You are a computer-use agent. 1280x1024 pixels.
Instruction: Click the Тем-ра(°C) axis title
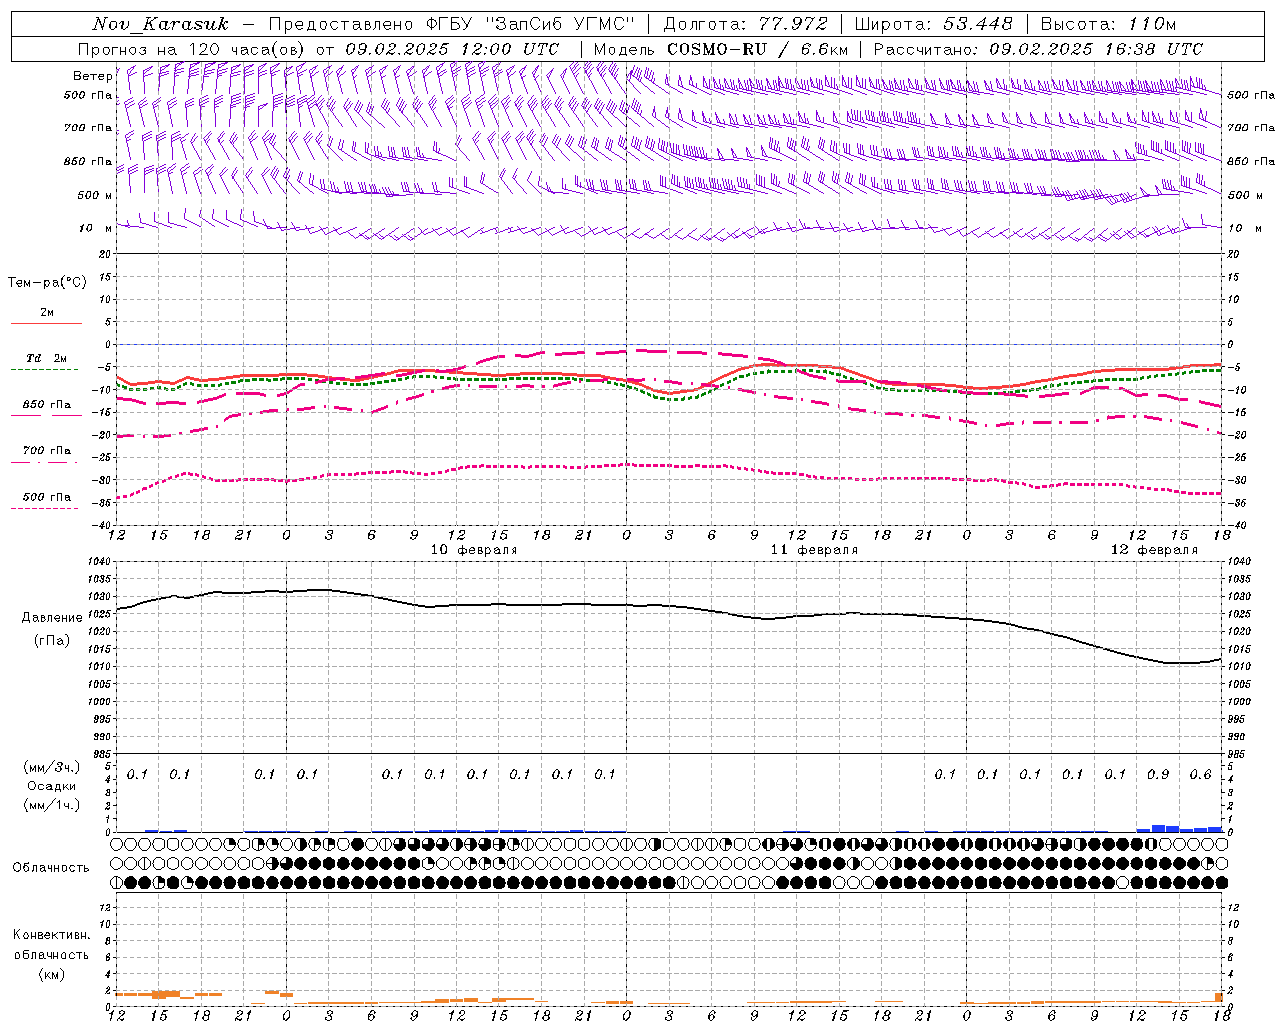click(47, 283)
